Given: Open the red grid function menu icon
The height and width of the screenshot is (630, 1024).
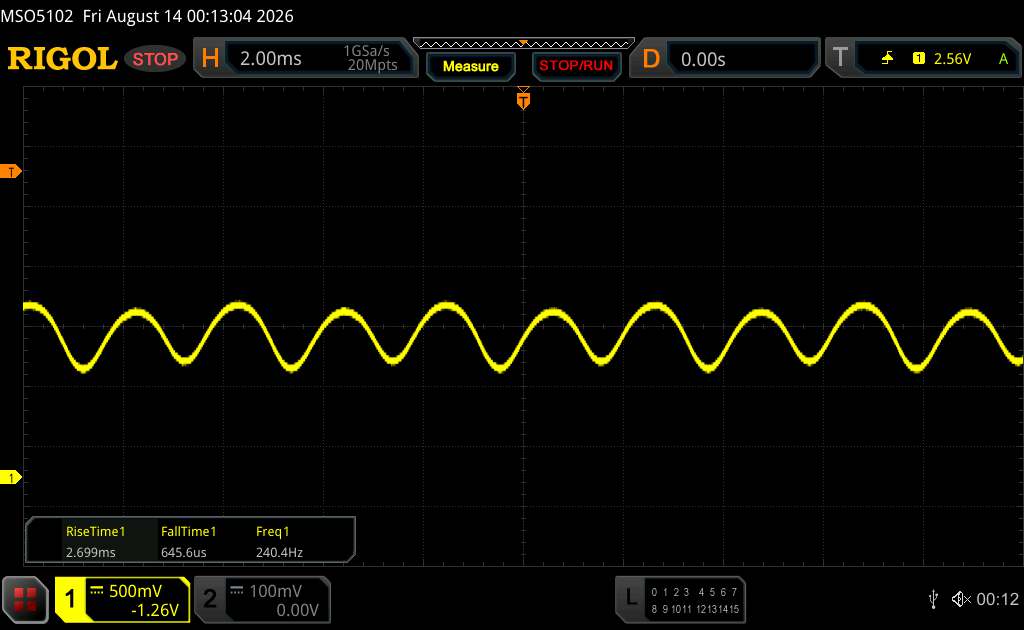Looking at the screenshot, I should tap(25, 599).
